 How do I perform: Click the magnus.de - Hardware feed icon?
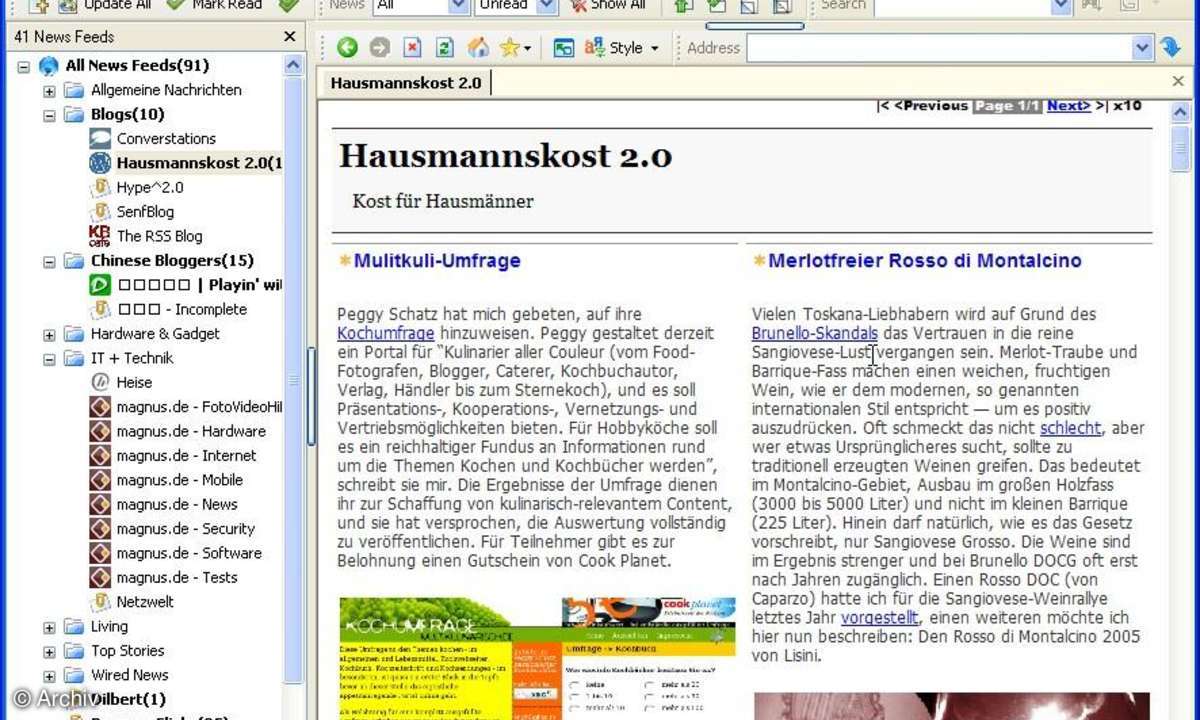[x=100, y=431]
